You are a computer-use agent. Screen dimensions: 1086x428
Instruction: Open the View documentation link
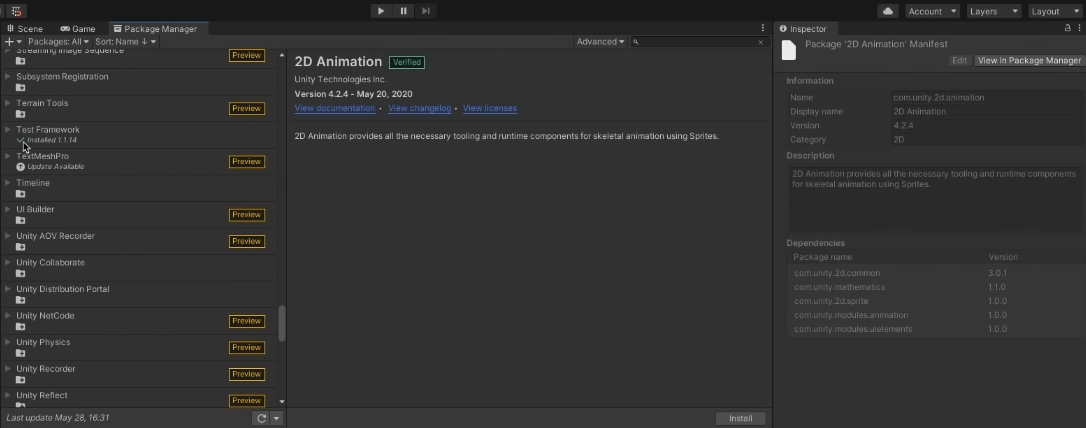pyautogui.click(x=334, y=108)
